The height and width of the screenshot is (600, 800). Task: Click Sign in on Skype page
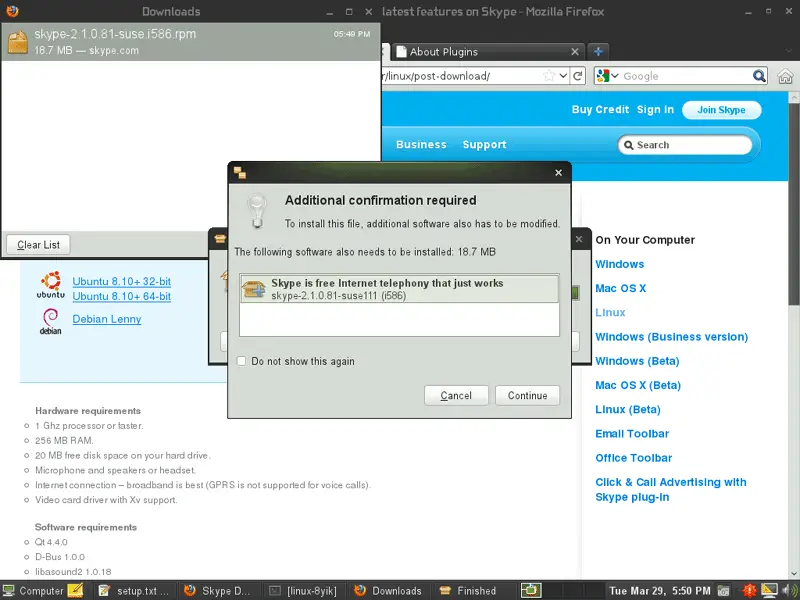(x=655, y=110)
